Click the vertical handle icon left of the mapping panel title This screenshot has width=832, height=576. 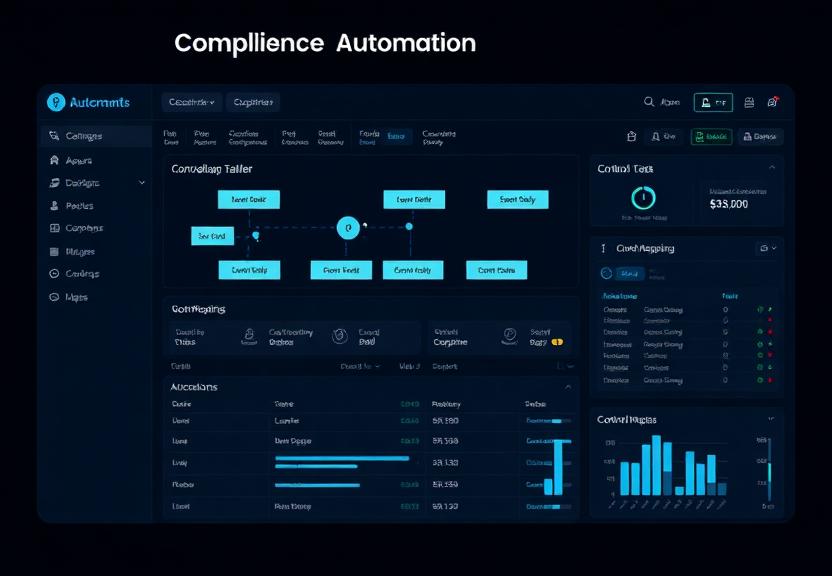(603, 248)
